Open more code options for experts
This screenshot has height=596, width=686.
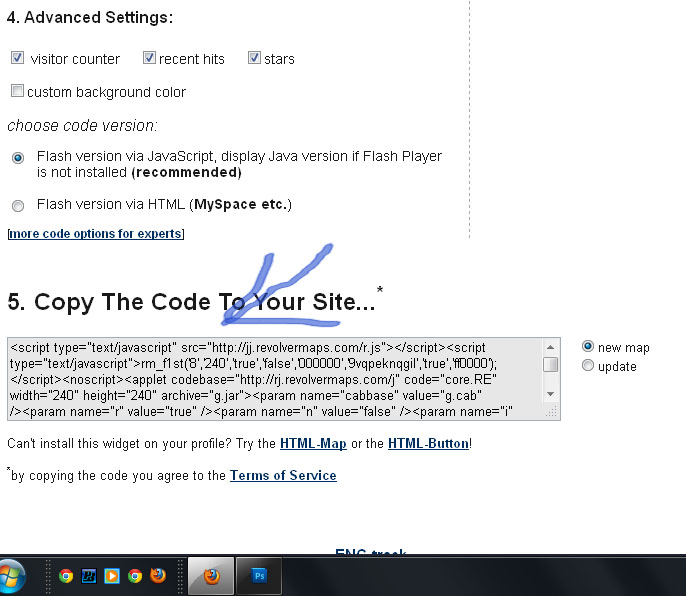click(96, 234)
